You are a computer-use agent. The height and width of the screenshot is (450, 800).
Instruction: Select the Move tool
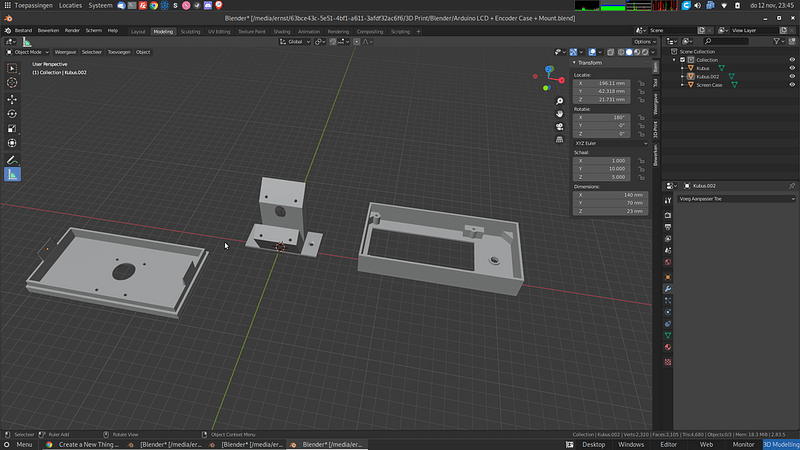click(x=12, y=99)
